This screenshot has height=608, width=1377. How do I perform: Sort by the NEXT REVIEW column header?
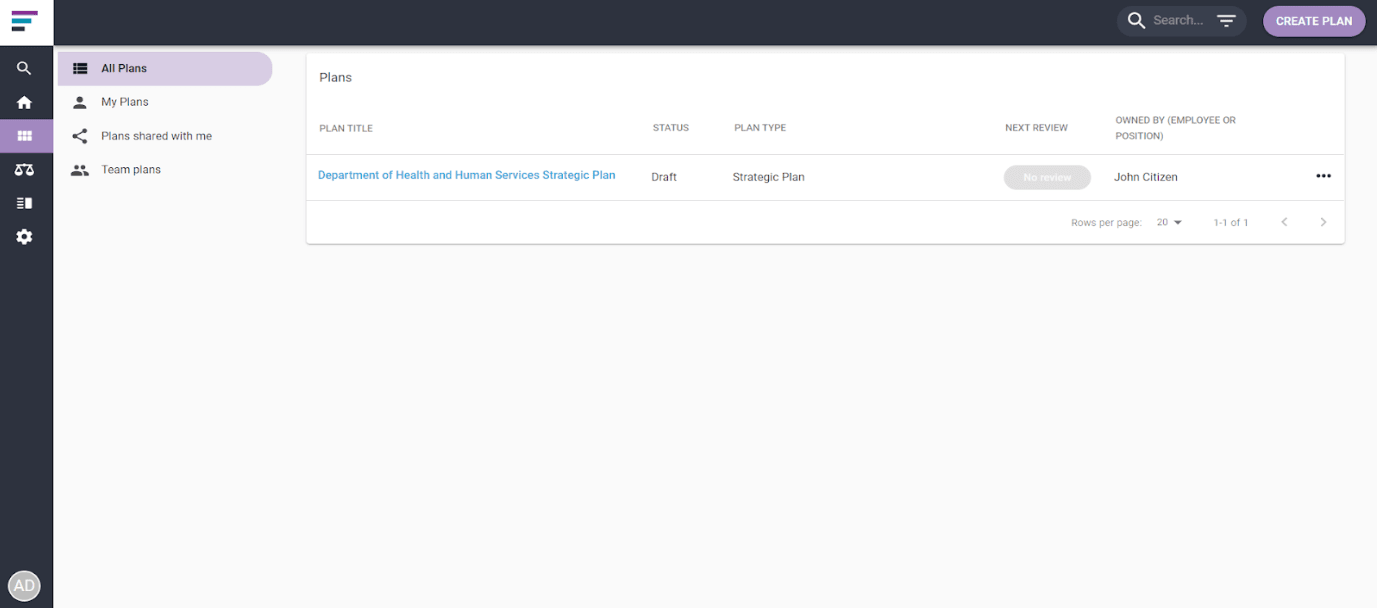coord(1036,128)
